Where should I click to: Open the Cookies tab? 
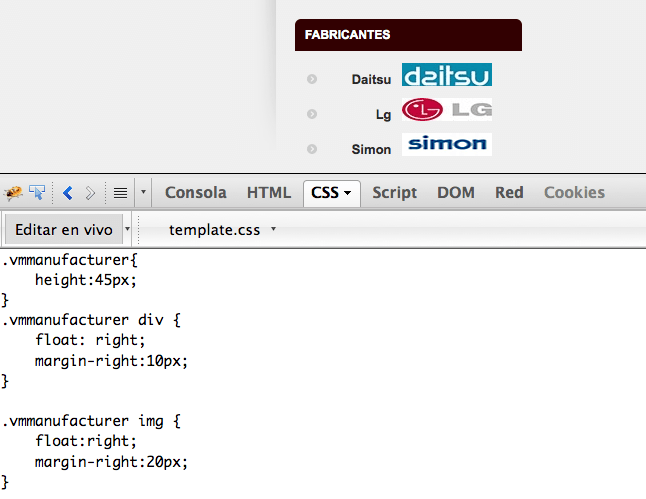[574, 192]
